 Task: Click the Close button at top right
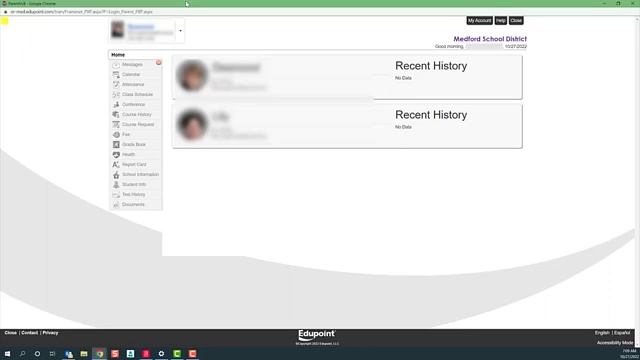coord(516,20)
